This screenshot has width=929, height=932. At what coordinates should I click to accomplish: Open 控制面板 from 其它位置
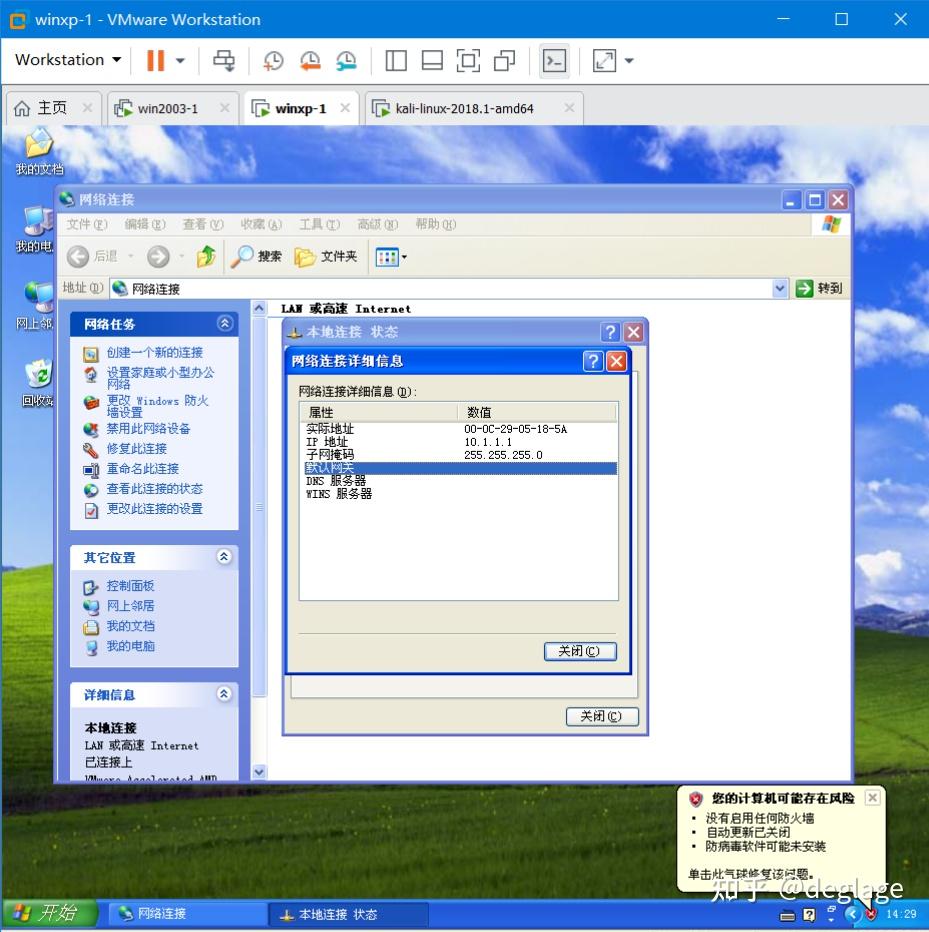130,586
